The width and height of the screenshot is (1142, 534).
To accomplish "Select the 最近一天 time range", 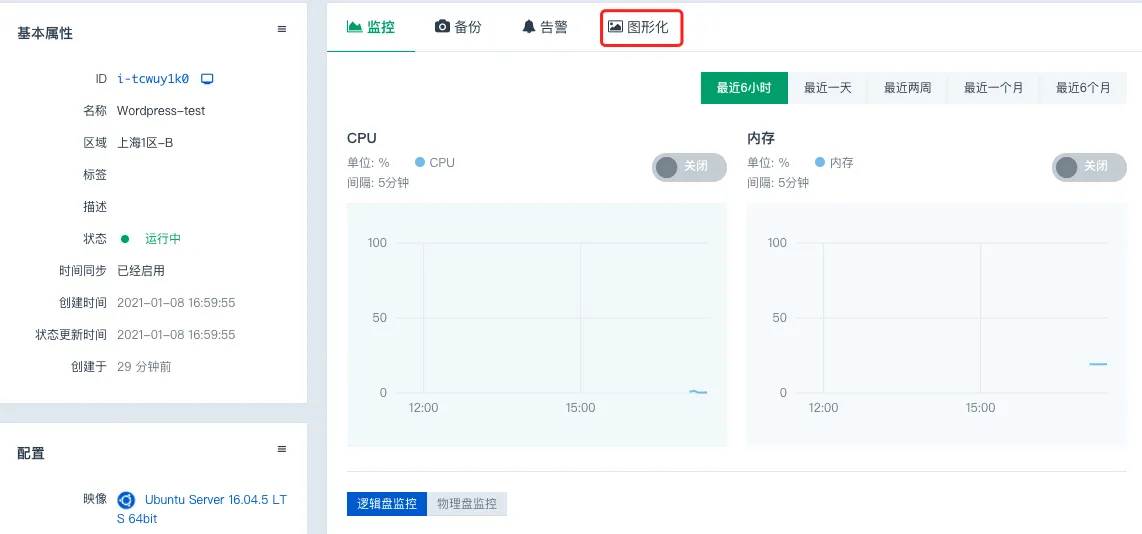I will click(828, 88).
